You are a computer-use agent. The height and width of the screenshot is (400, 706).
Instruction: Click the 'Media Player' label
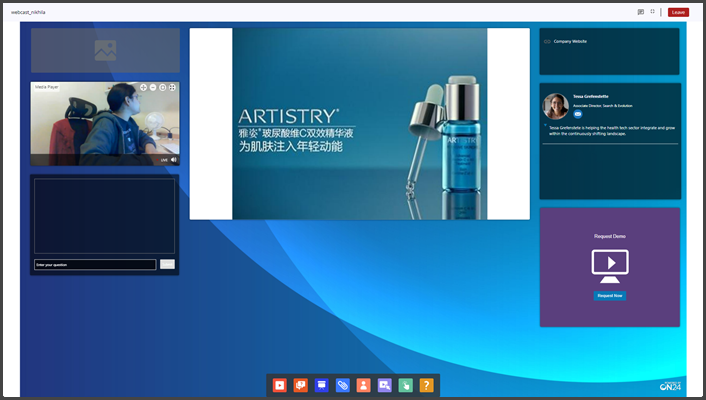tap(47, 87)
